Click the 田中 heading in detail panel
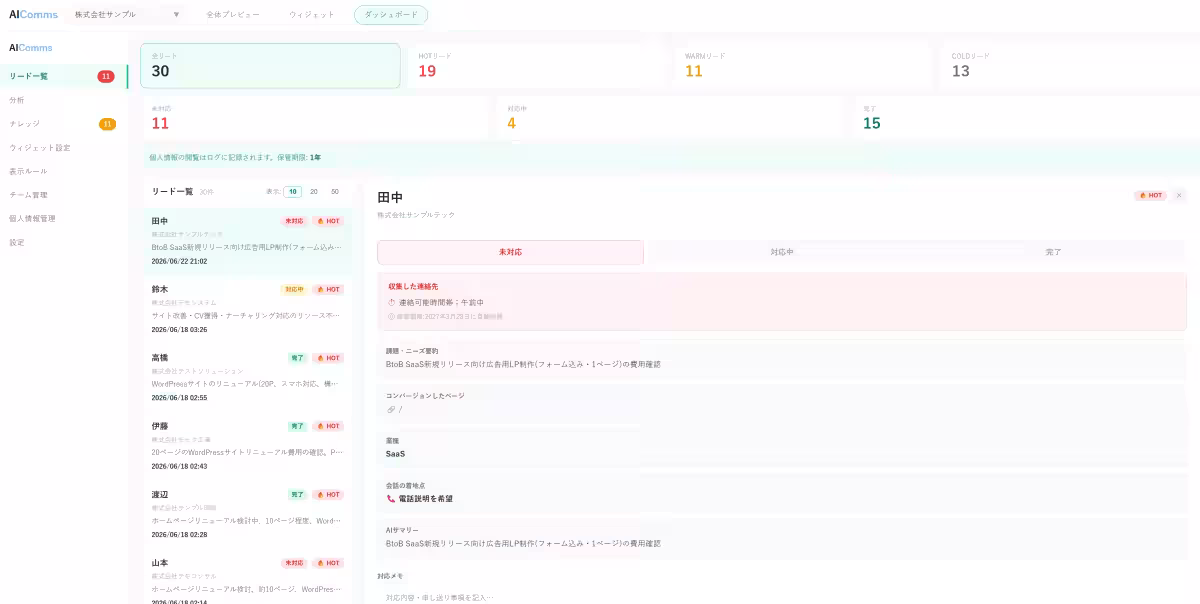This screenshot has width=1200, height=604. coord(390,198)
